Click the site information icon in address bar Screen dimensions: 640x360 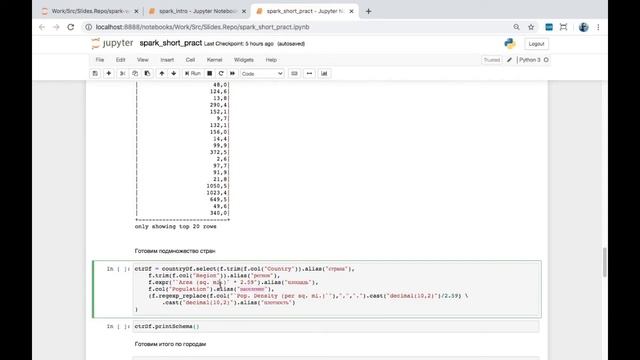89,27
